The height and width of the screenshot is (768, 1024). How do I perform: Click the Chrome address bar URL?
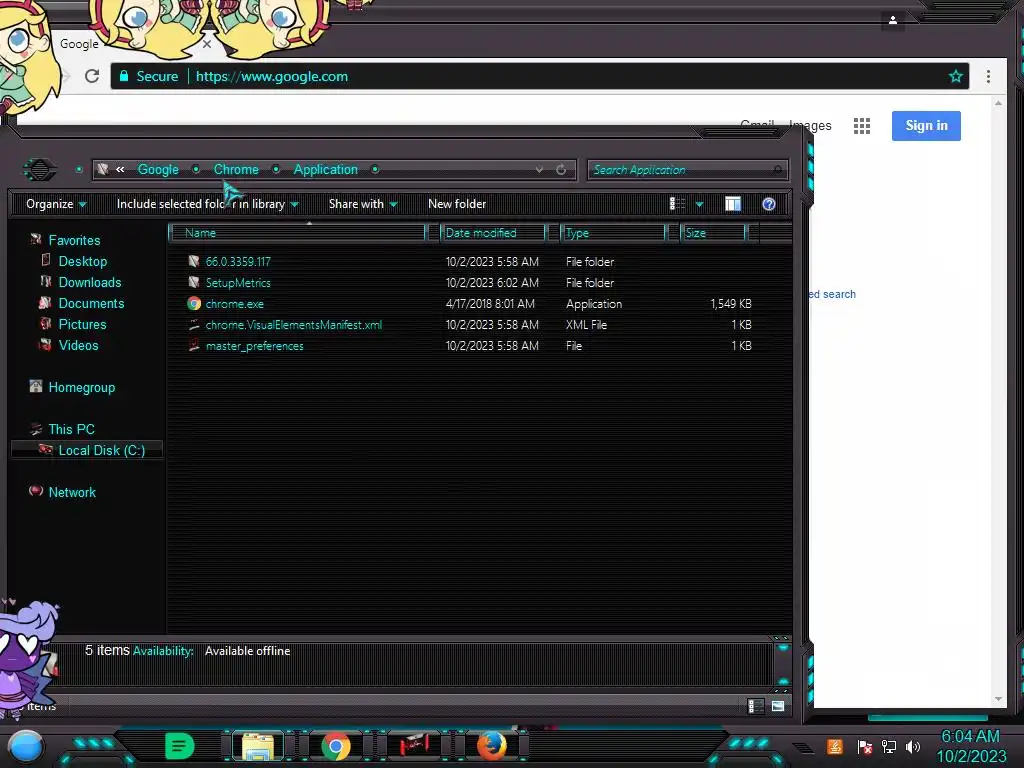point(272,76)
